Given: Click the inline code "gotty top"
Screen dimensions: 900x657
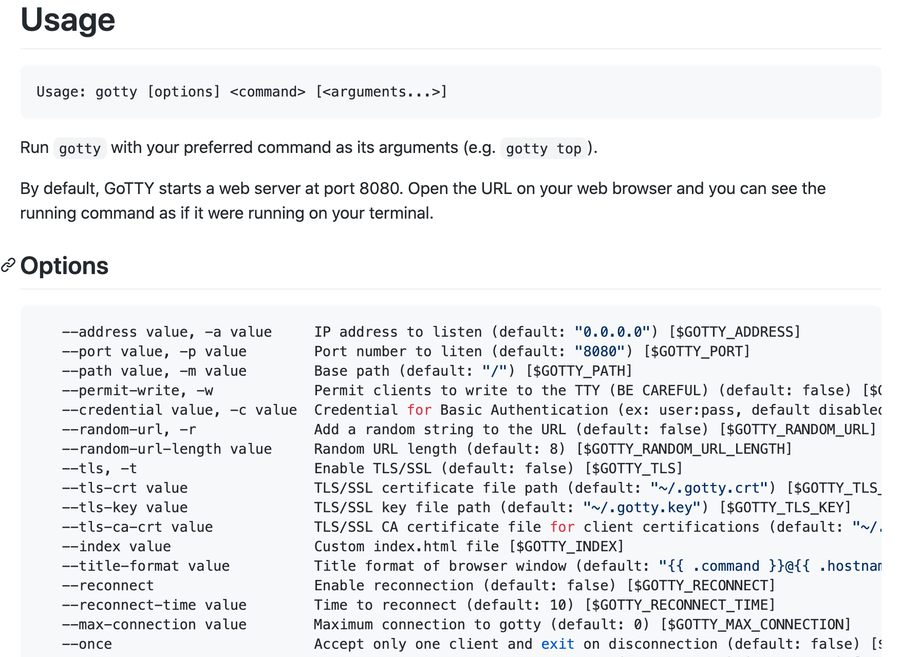Looking at the screenshot, I should point(544,149).
